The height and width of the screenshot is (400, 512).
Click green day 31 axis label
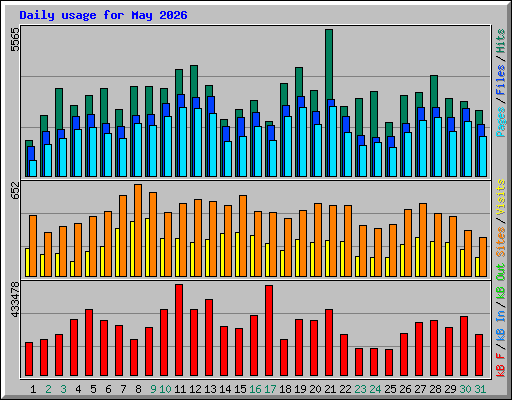480,389
